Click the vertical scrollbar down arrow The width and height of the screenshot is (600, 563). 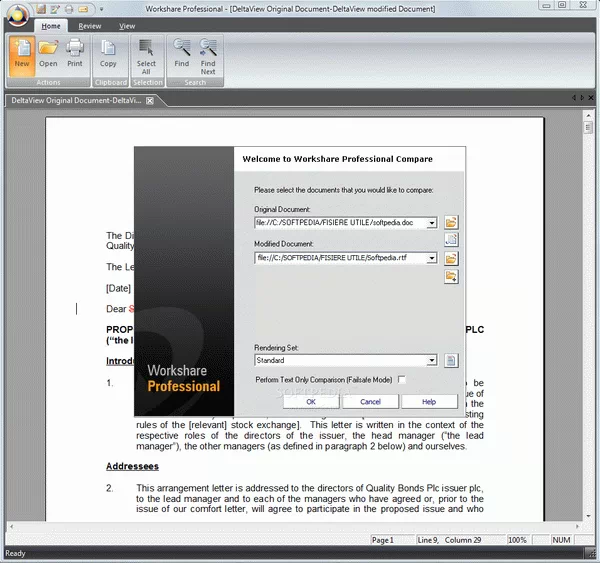pos(589,517)
